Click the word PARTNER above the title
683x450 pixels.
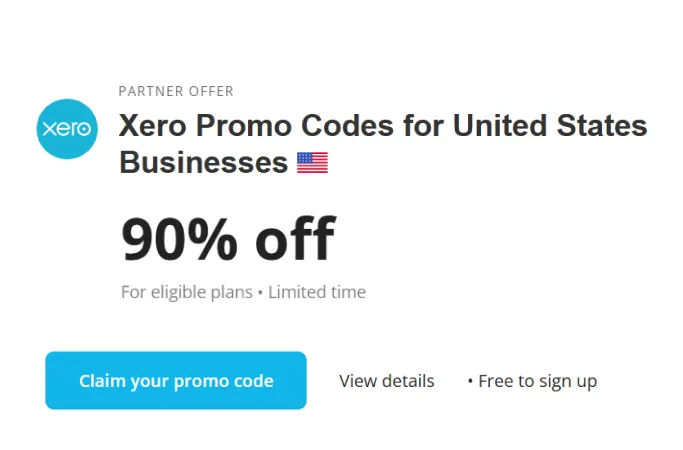[x=149, y=91]
